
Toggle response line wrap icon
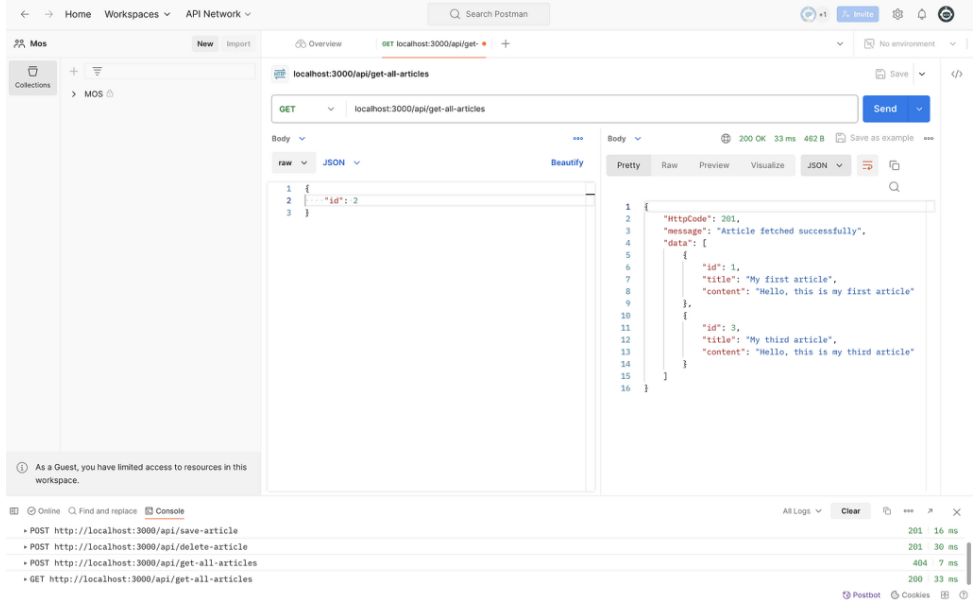pyautogui.click(x=867, y=166)
